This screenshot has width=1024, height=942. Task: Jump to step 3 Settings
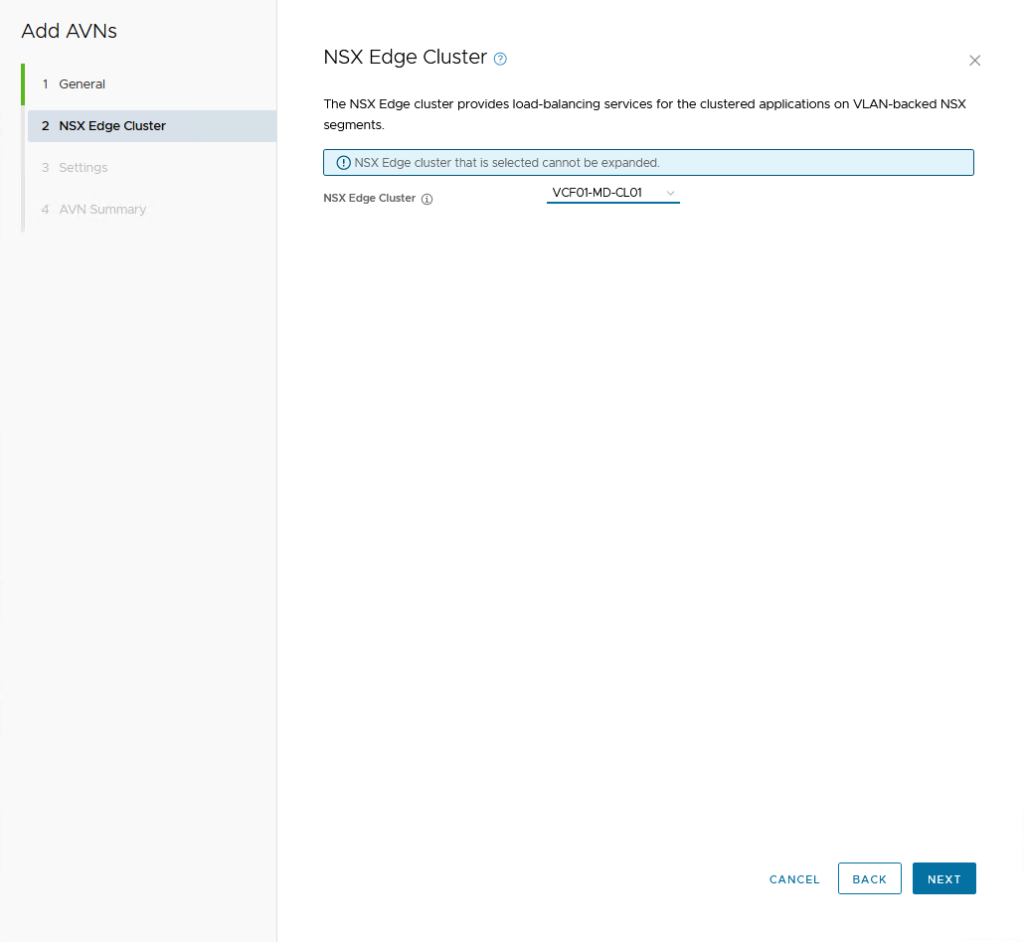pos(83,168)
